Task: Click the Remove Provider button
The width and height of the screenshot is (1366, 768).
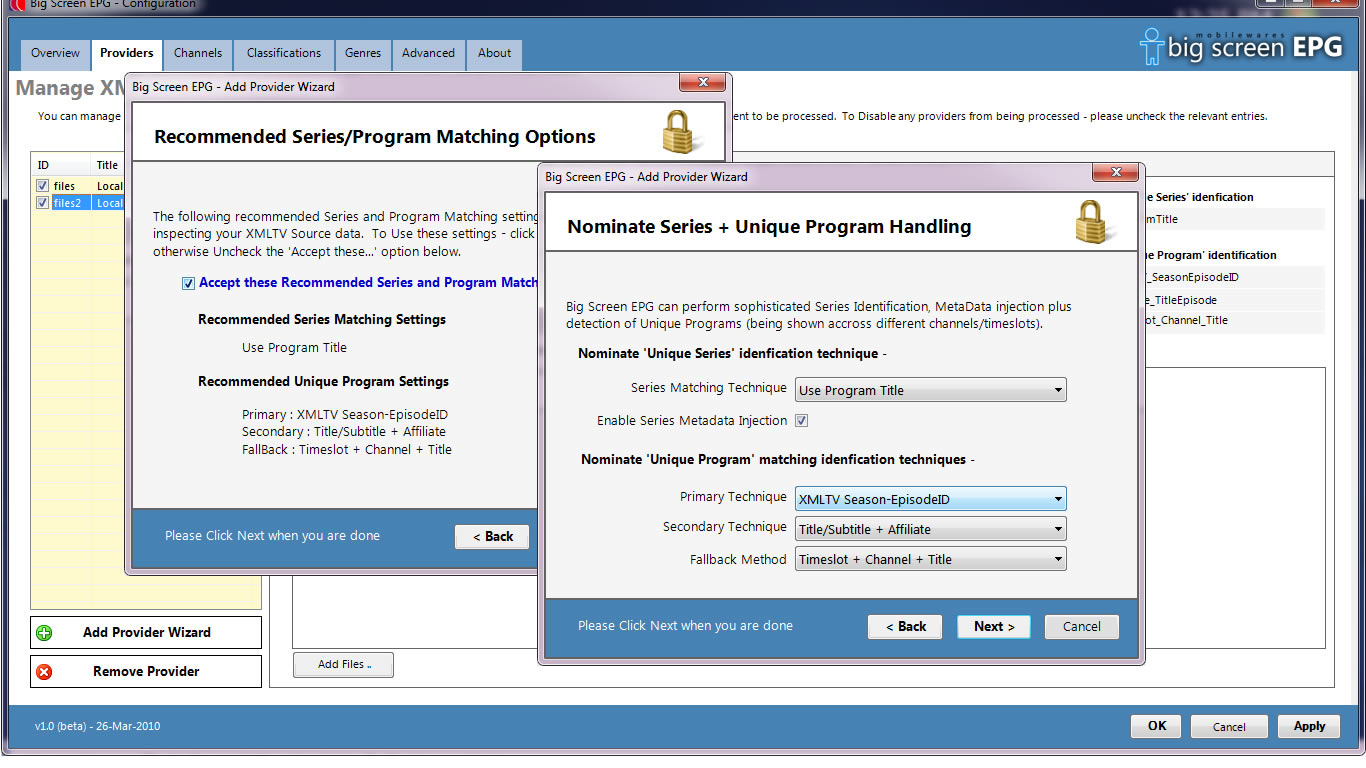Action: tap(146, 672)
